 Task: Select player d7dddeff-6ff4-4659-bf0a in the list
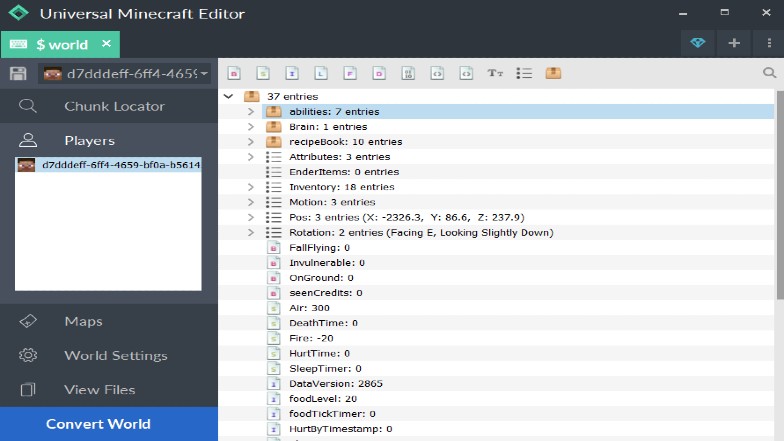click(x=108, y=164)
